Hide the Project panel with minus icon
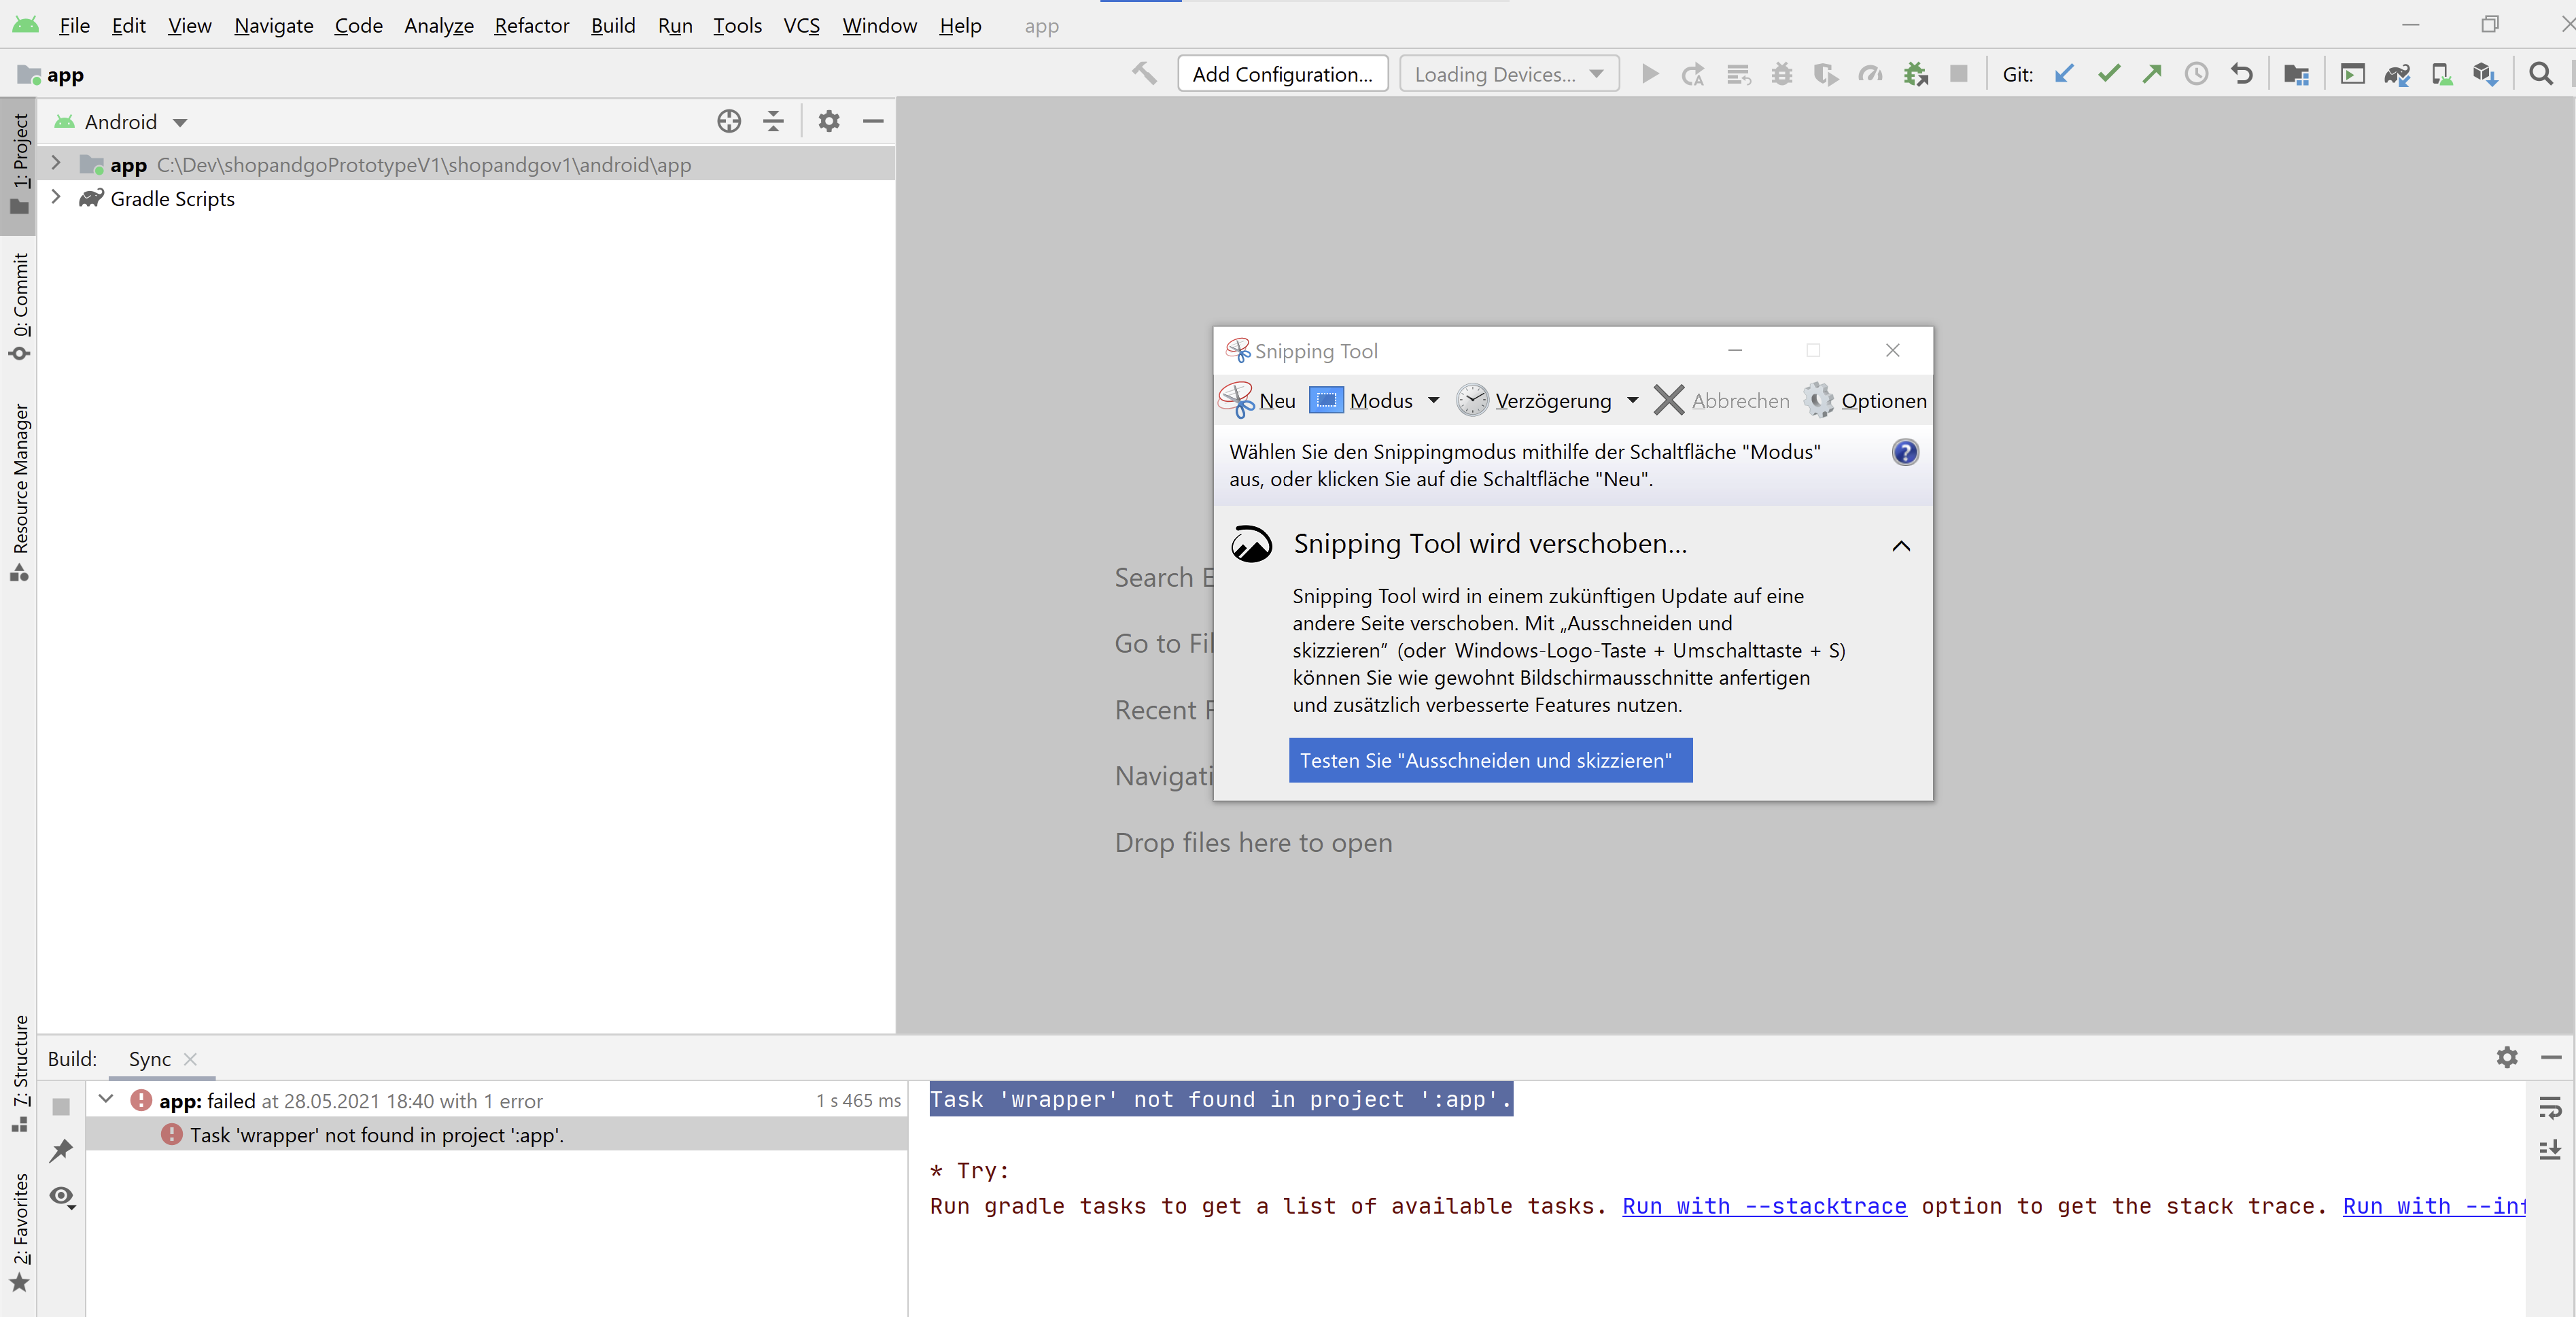 click(873, 121)
